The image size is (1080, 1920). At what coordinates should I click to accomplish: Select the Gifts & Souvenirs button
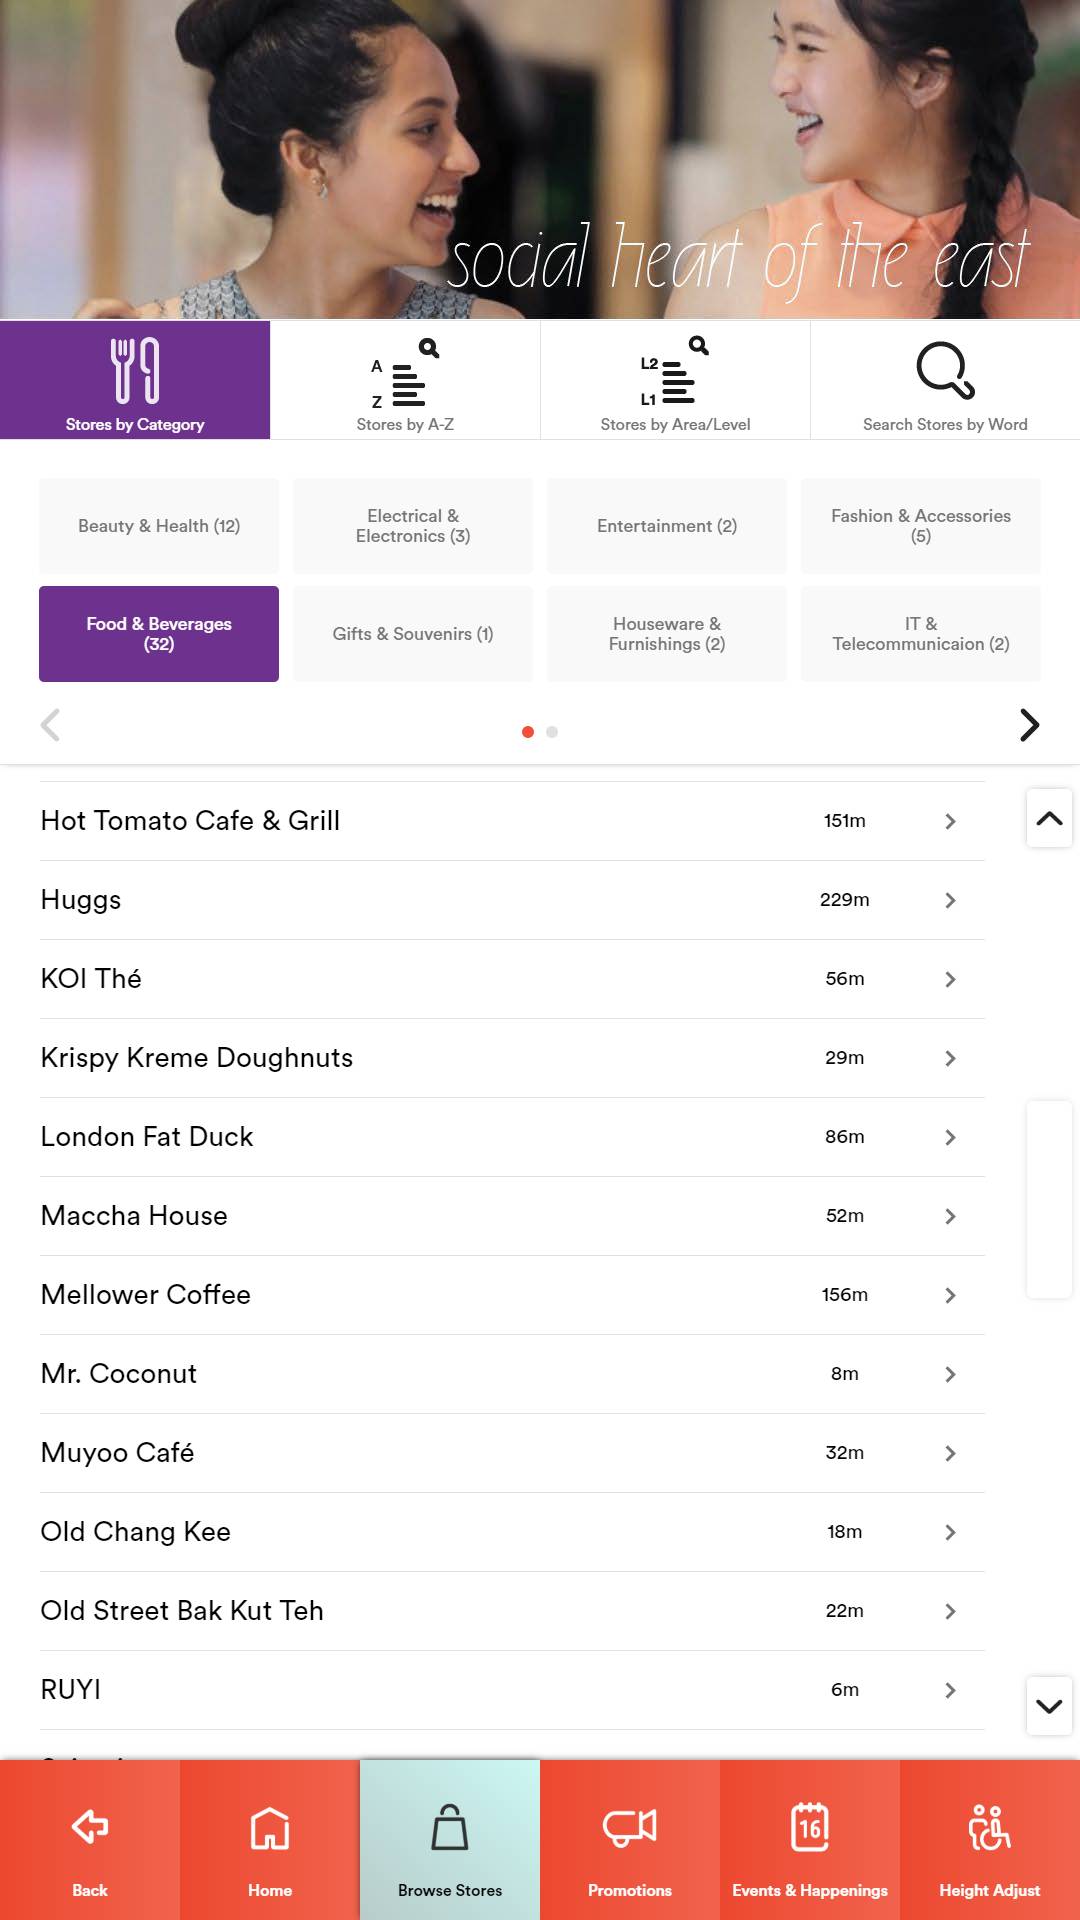(413, 634)
